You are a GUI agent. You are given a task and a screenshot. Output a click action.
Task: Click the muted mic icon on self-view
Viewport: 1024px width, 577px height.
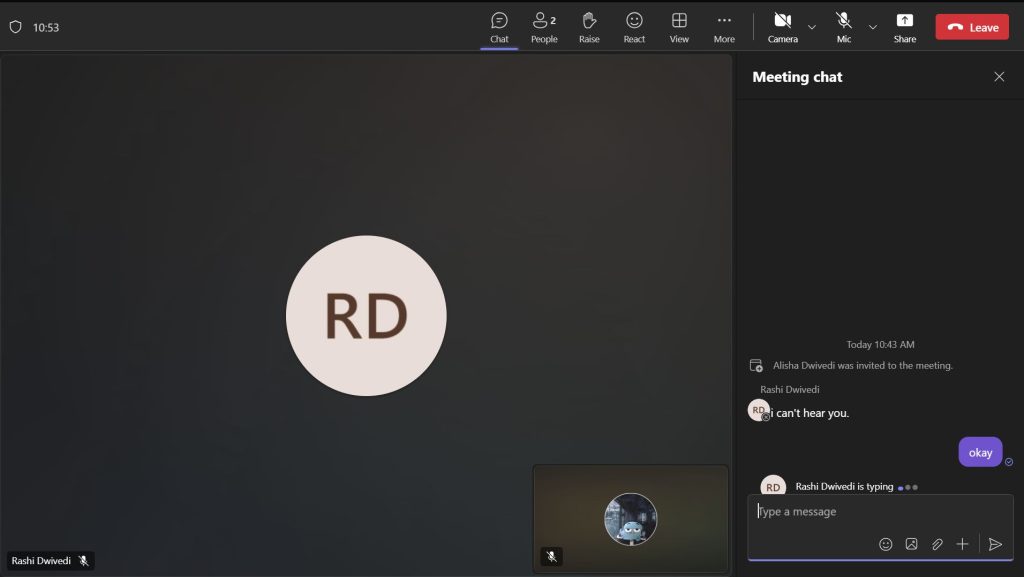[552, 556]
